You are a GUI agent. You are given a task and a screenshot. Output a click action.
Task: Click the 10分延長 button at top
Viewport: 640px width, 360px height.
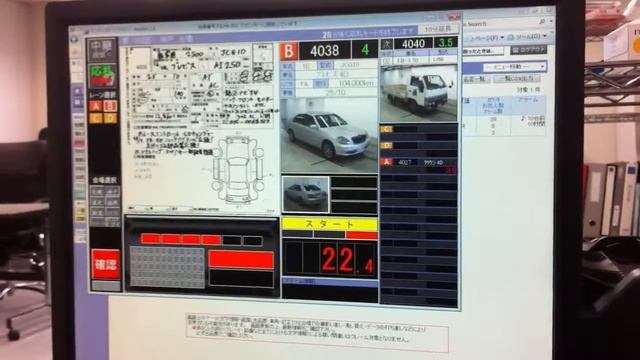[438, 29]
